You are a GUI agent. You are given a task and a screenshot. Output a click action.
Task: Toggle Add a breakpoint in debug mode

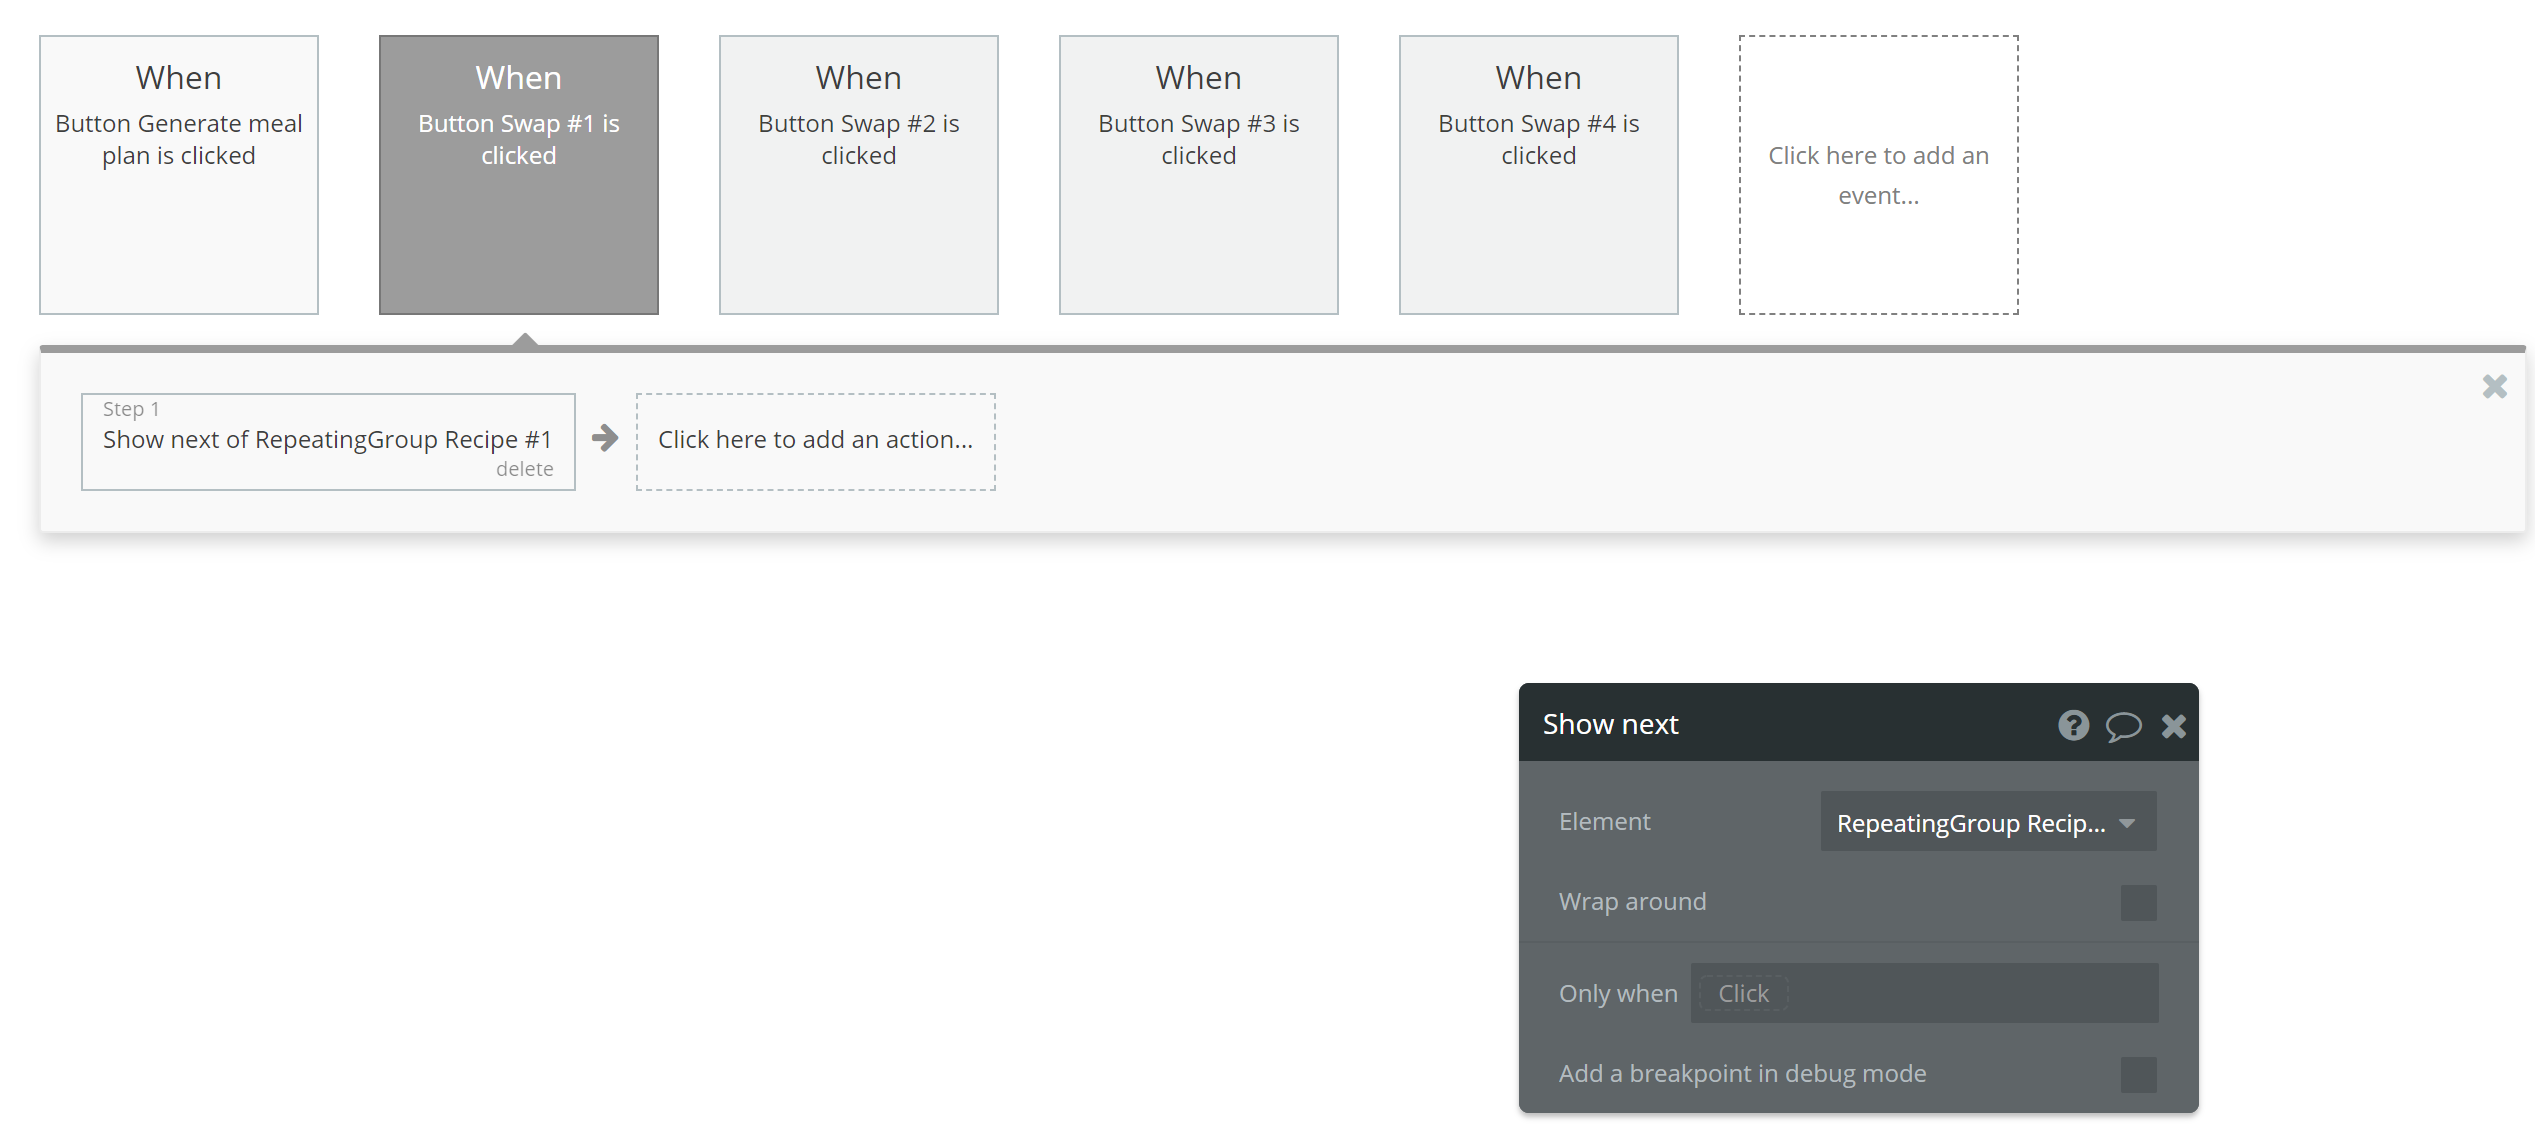pyautogui.click(x=2138, y=1074)
